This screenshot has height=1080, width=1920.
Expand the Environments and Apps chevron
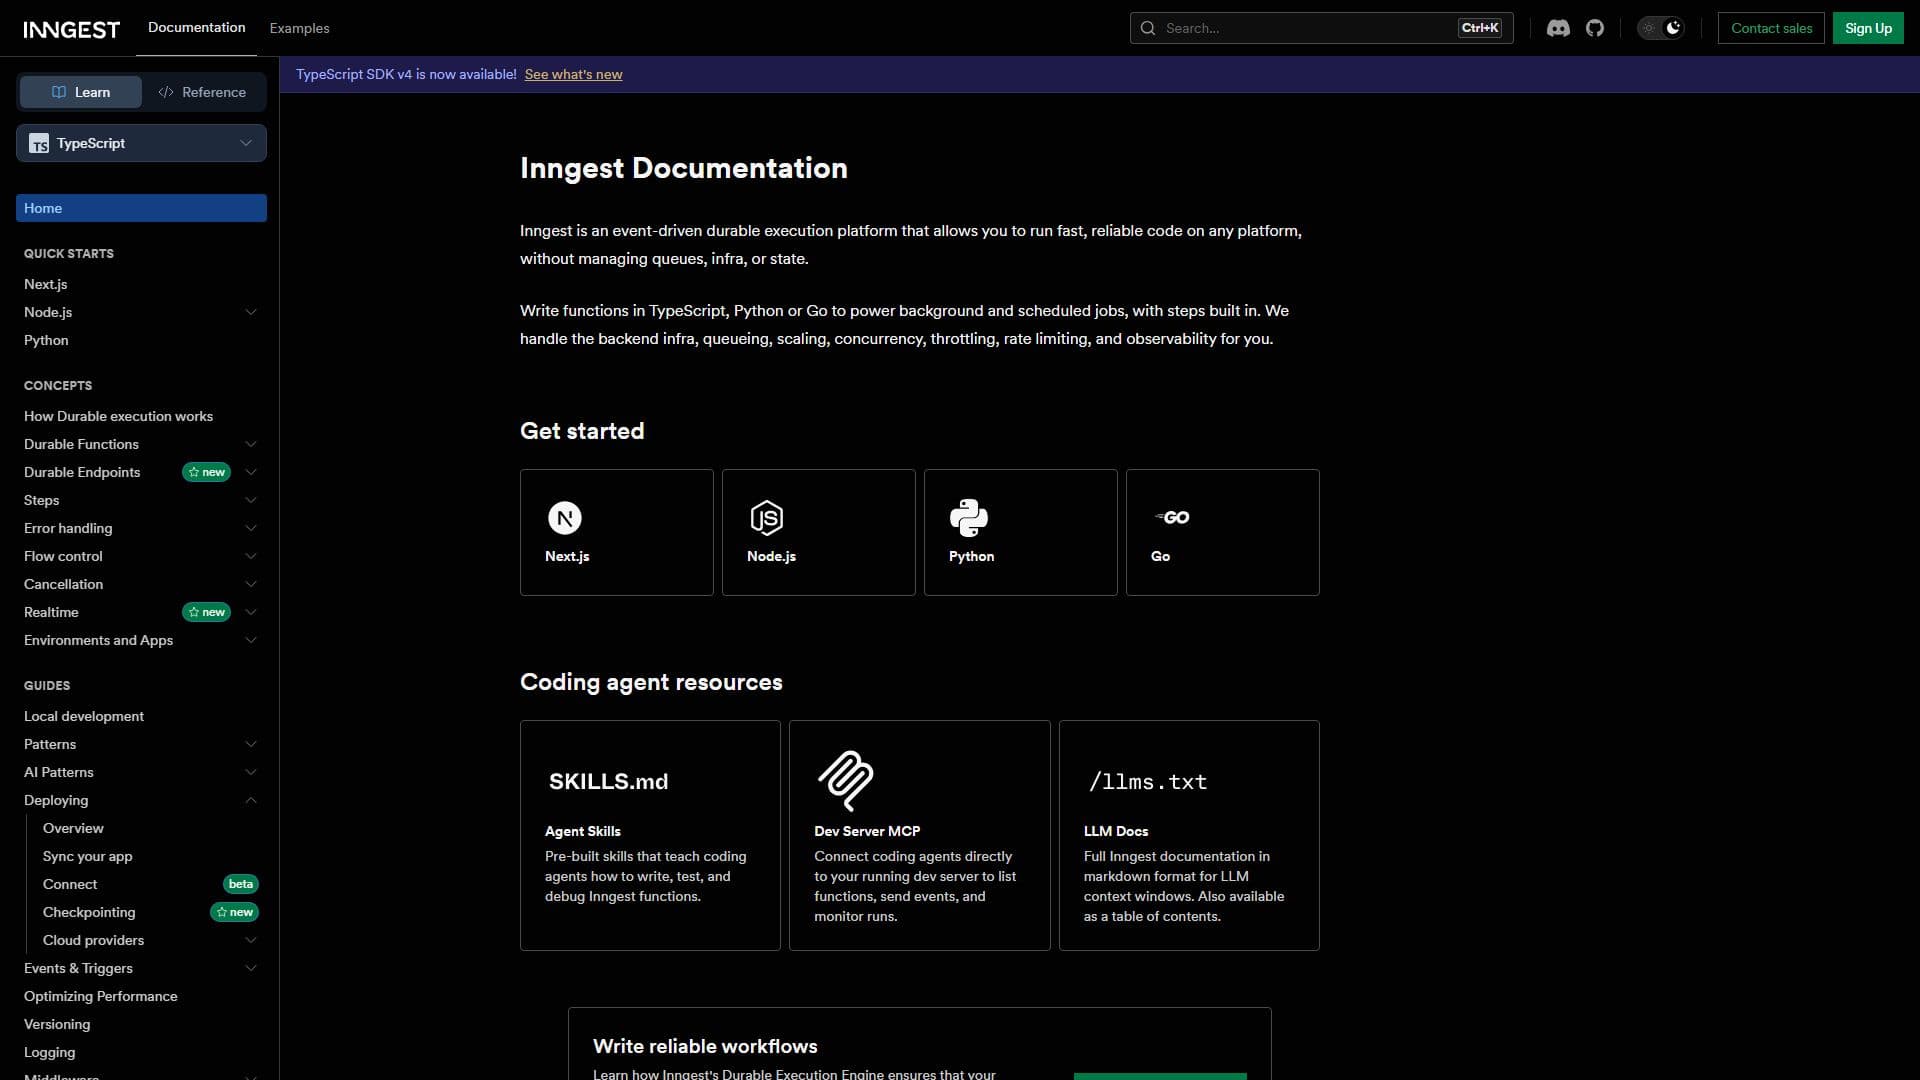click(x=251, y=640)
